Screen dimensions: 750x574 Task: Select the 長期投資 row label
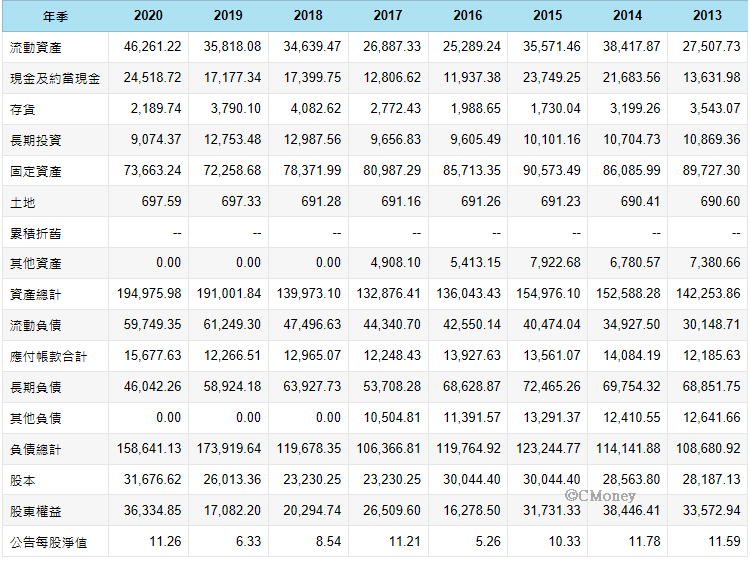[36, 140]
